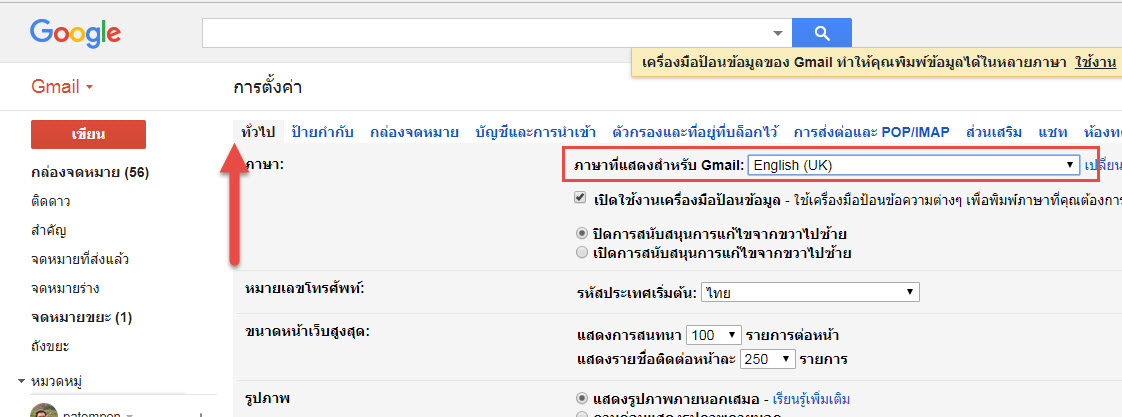Open จดหมายขยะ (1) spam folder
This screenshot has height=417, width=1122.
click(x=82, y=317)
